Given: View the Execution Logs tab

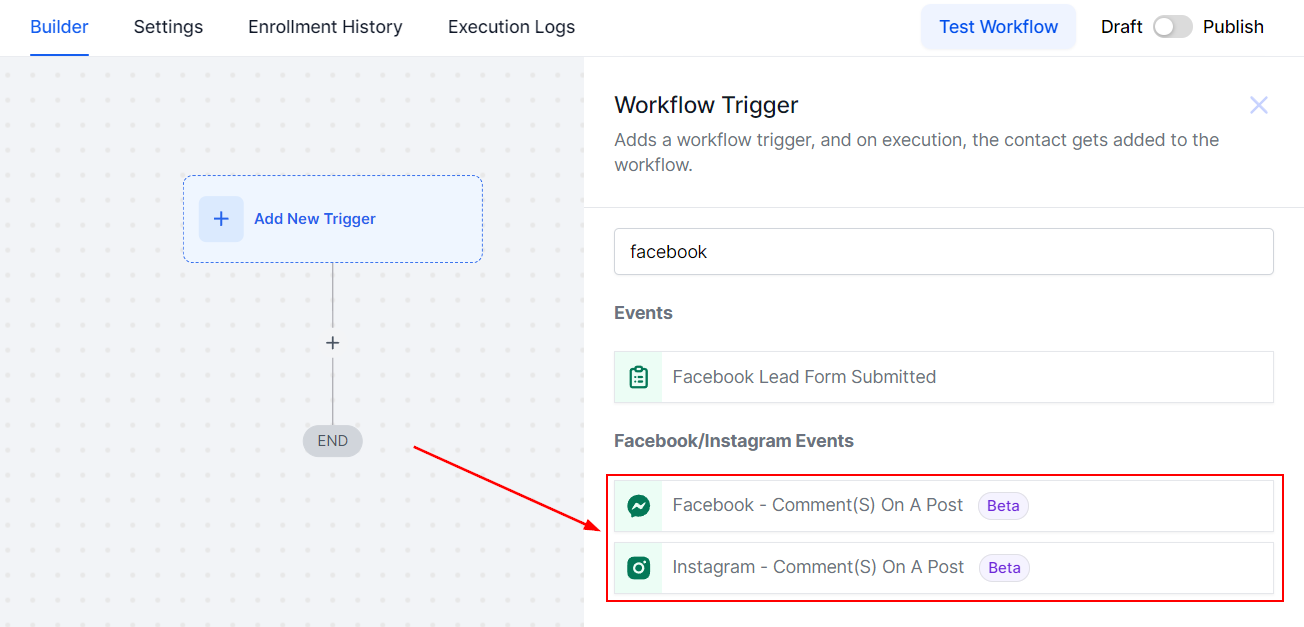Looking at the screenshot, I should click(511, 27).
